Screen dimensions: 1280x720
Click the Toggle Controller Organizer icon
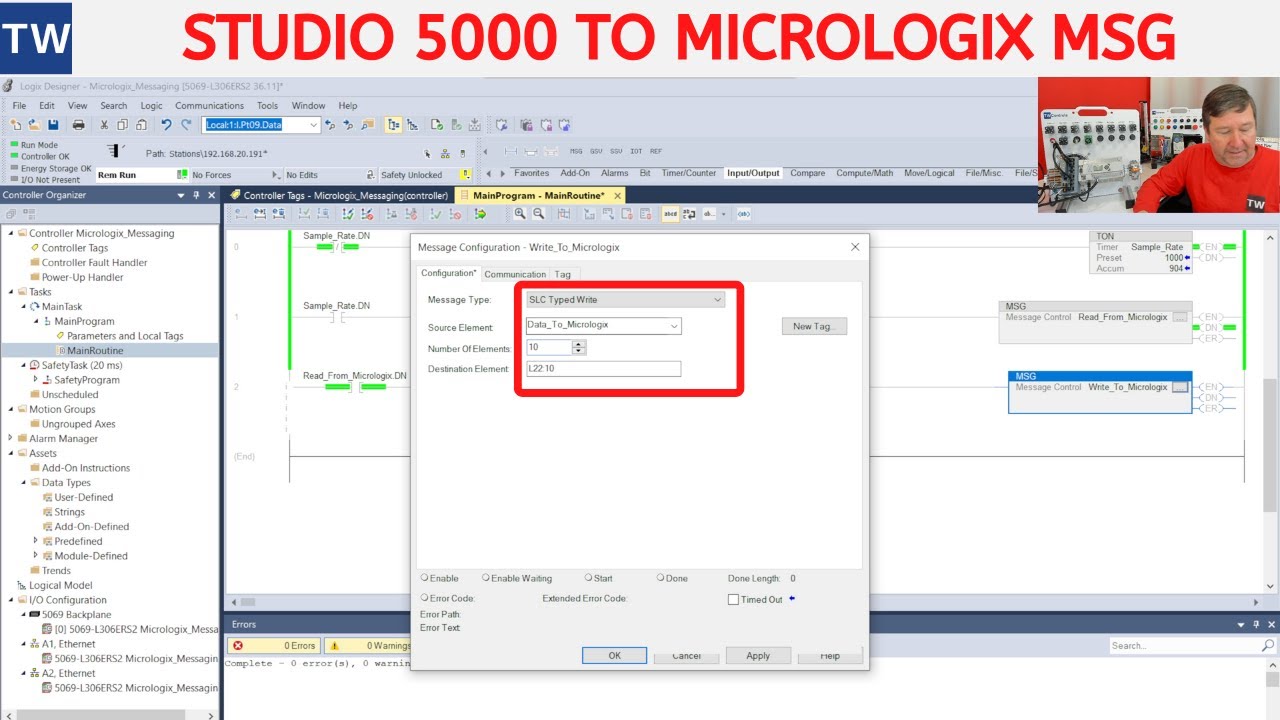click(393, 125)
